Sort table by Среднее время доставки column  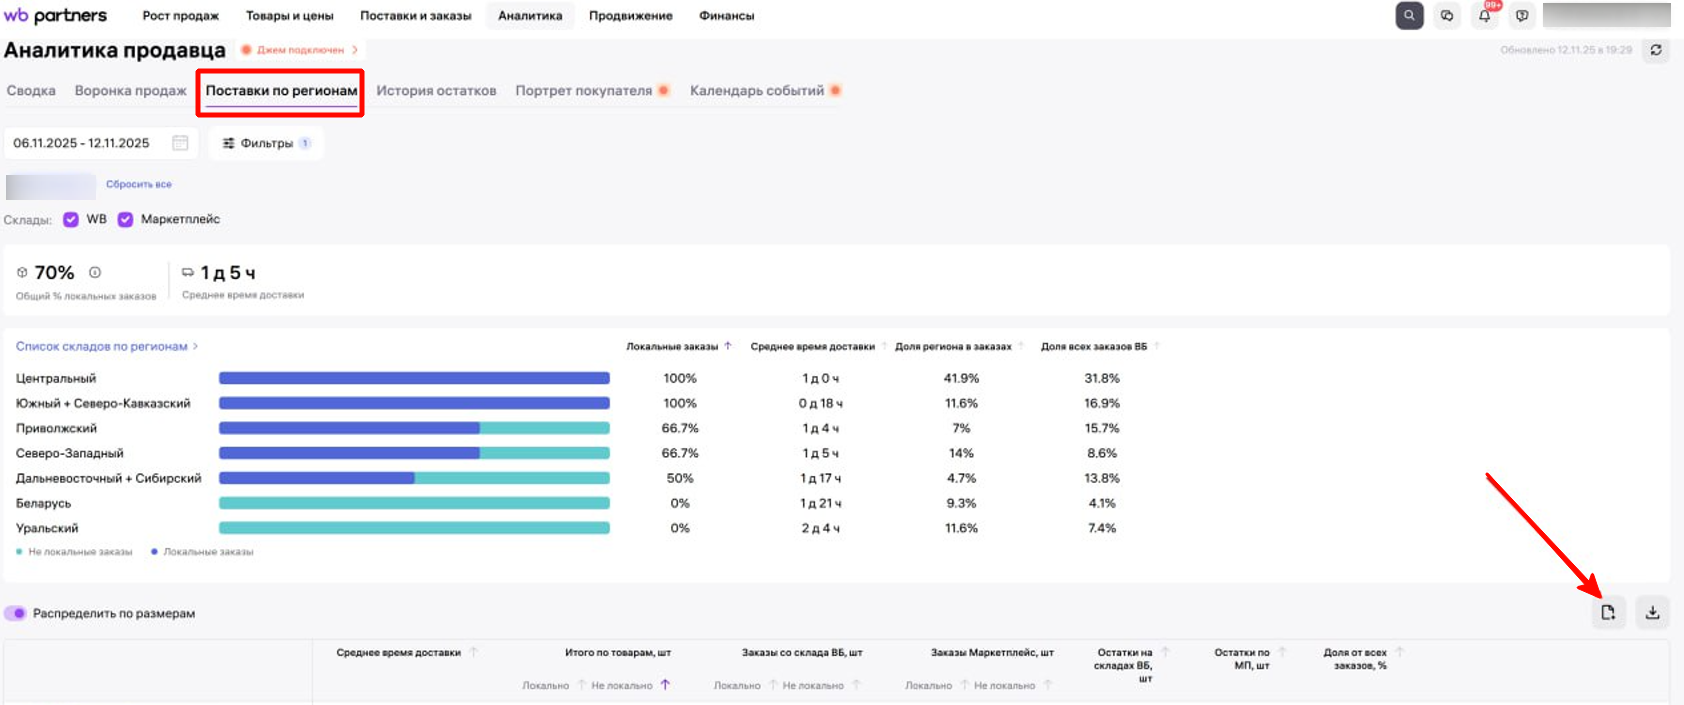point(473,652)
